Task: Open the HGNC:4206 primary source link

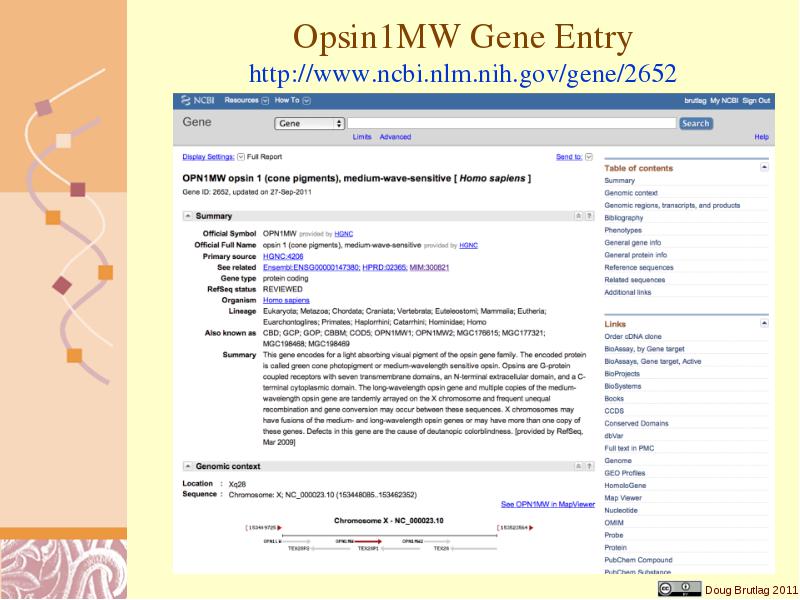Action: point(283,257)
